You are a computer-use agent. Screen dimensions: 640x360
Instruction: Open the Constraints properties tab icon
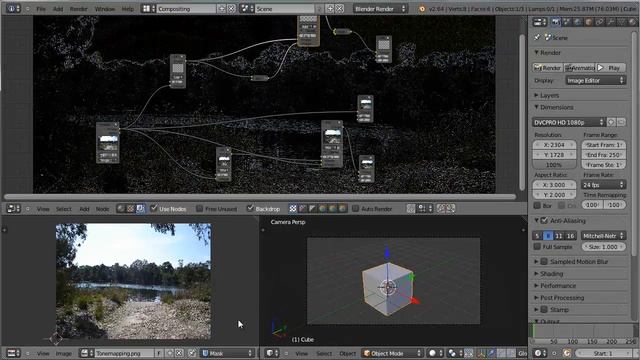[x=600, y=22]
